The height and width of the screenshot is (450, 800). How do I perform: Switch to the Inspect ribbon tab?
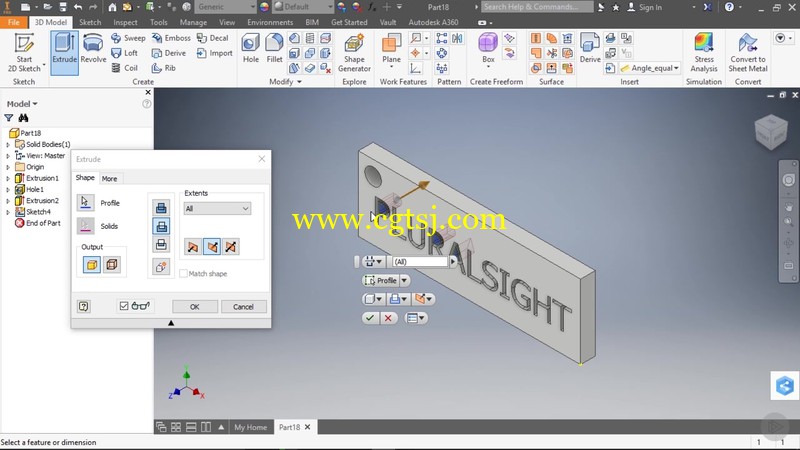(125, 22)
